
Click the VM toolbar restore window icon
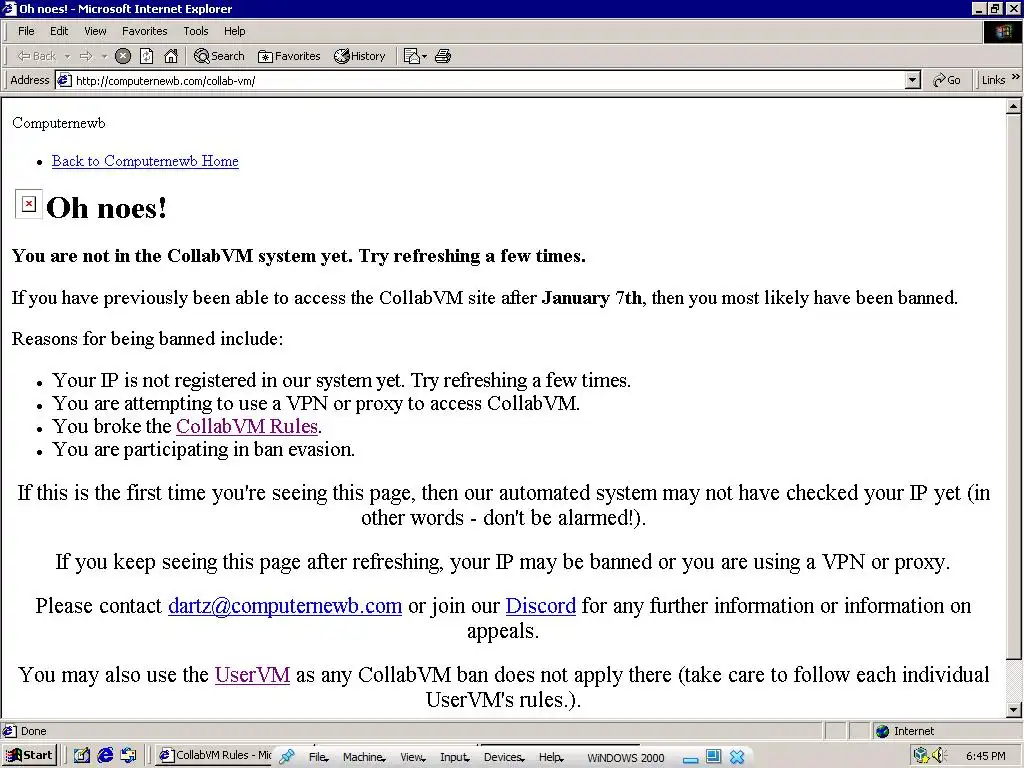(714, 756)
